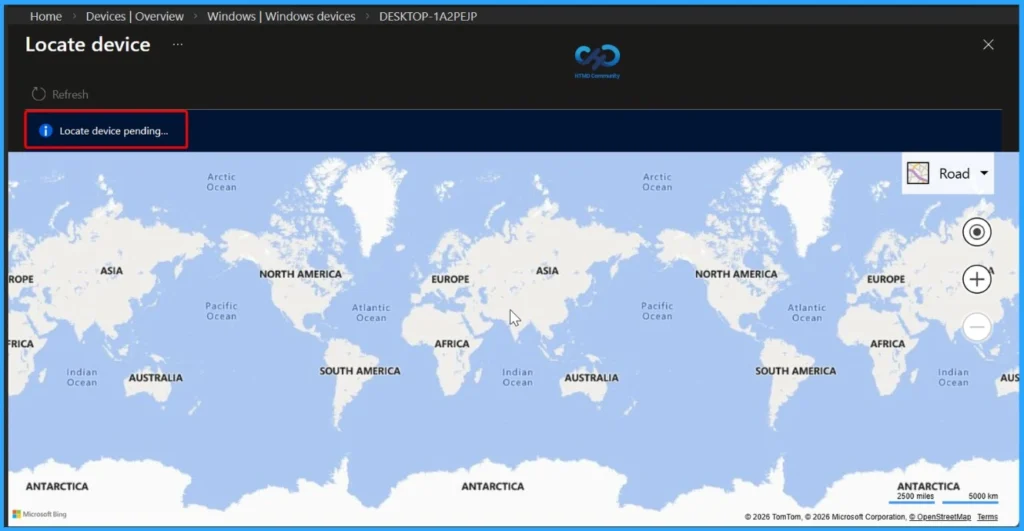Viewport: 1024px width, 531px height.
Task: Select the Locate device pending message
Action: [114, 131]
